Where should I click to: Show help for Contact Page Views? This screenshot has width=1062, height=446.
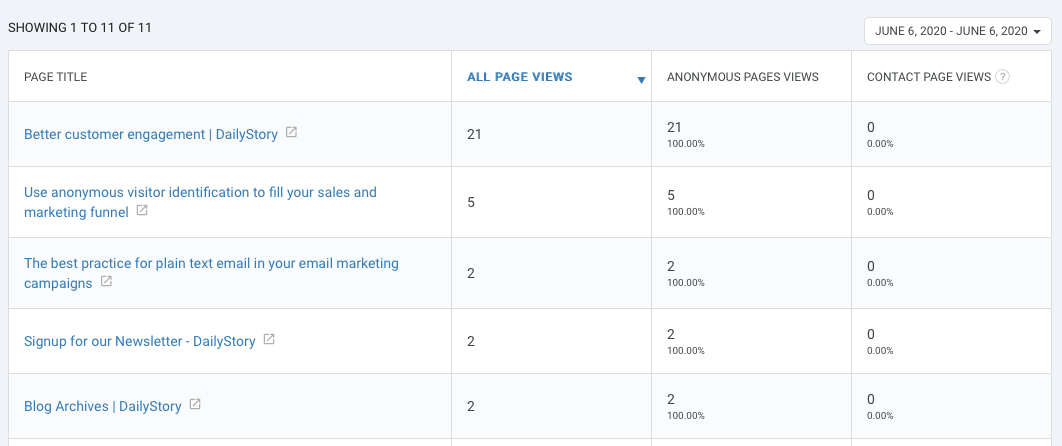point(1003,76)
